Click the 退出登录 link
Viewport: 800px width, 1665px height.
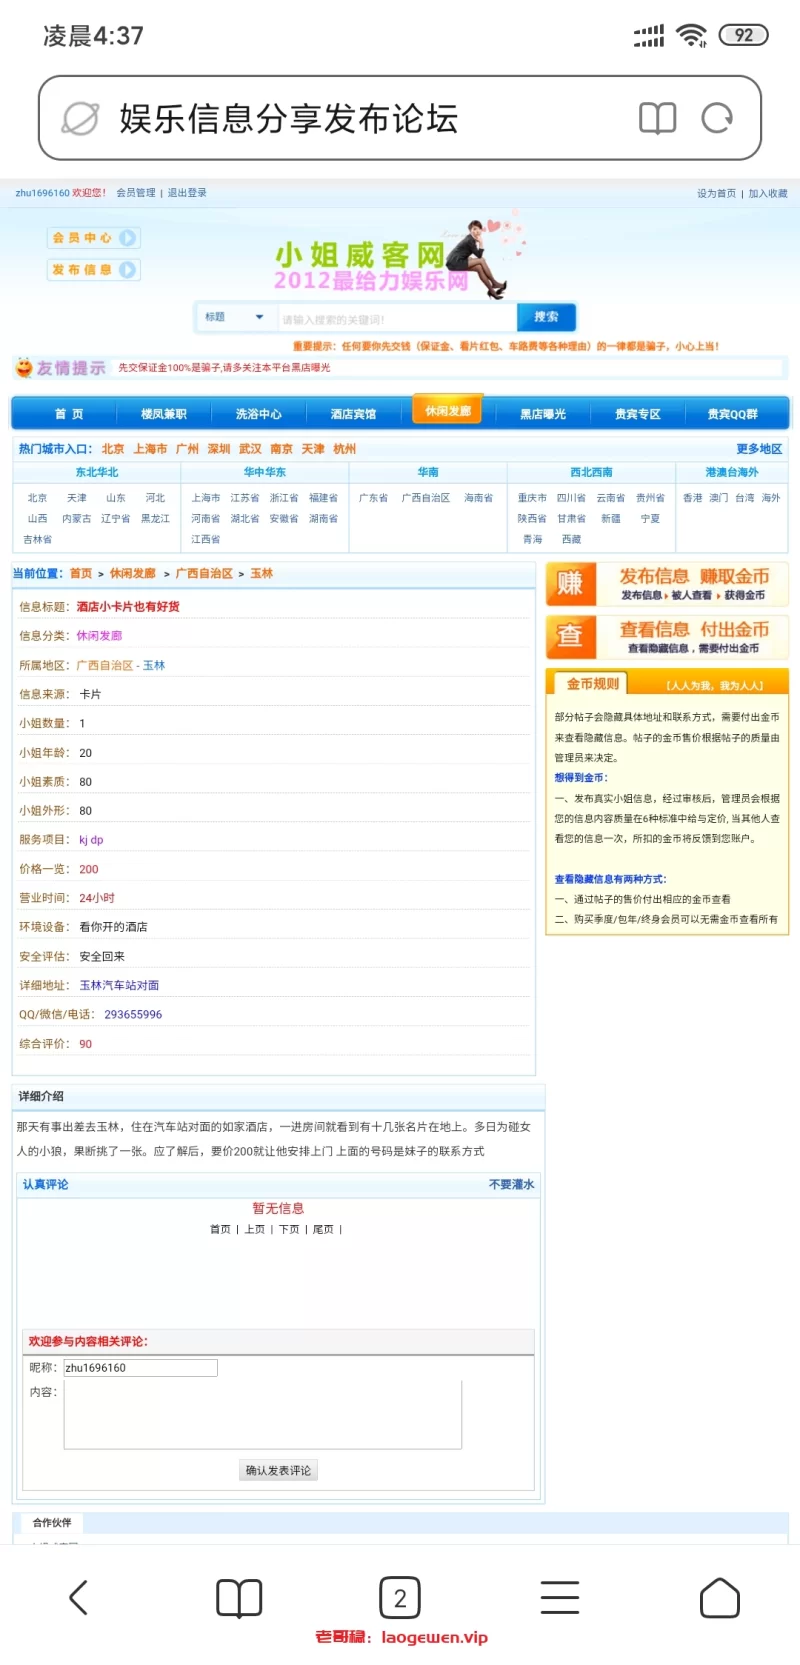point(187,193)
